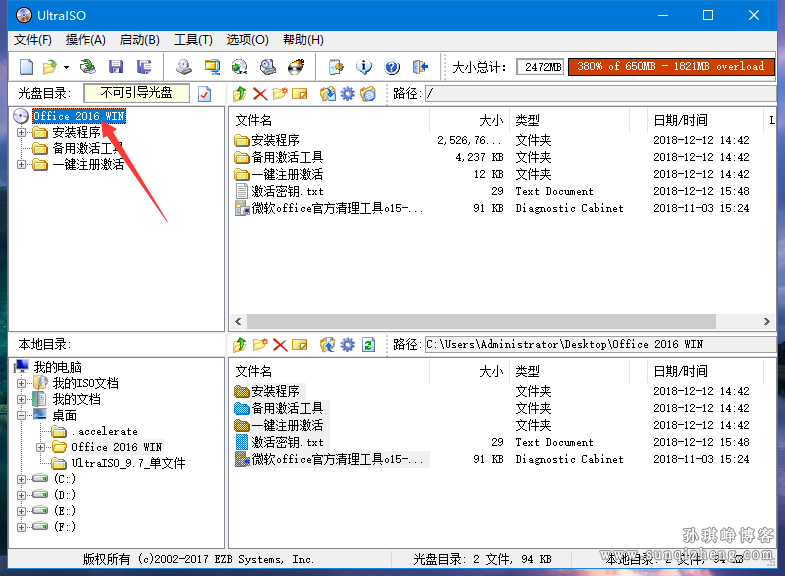Click the 不可引导光盘 boot type button
The image size is (785, 576).
coord(136,93)
